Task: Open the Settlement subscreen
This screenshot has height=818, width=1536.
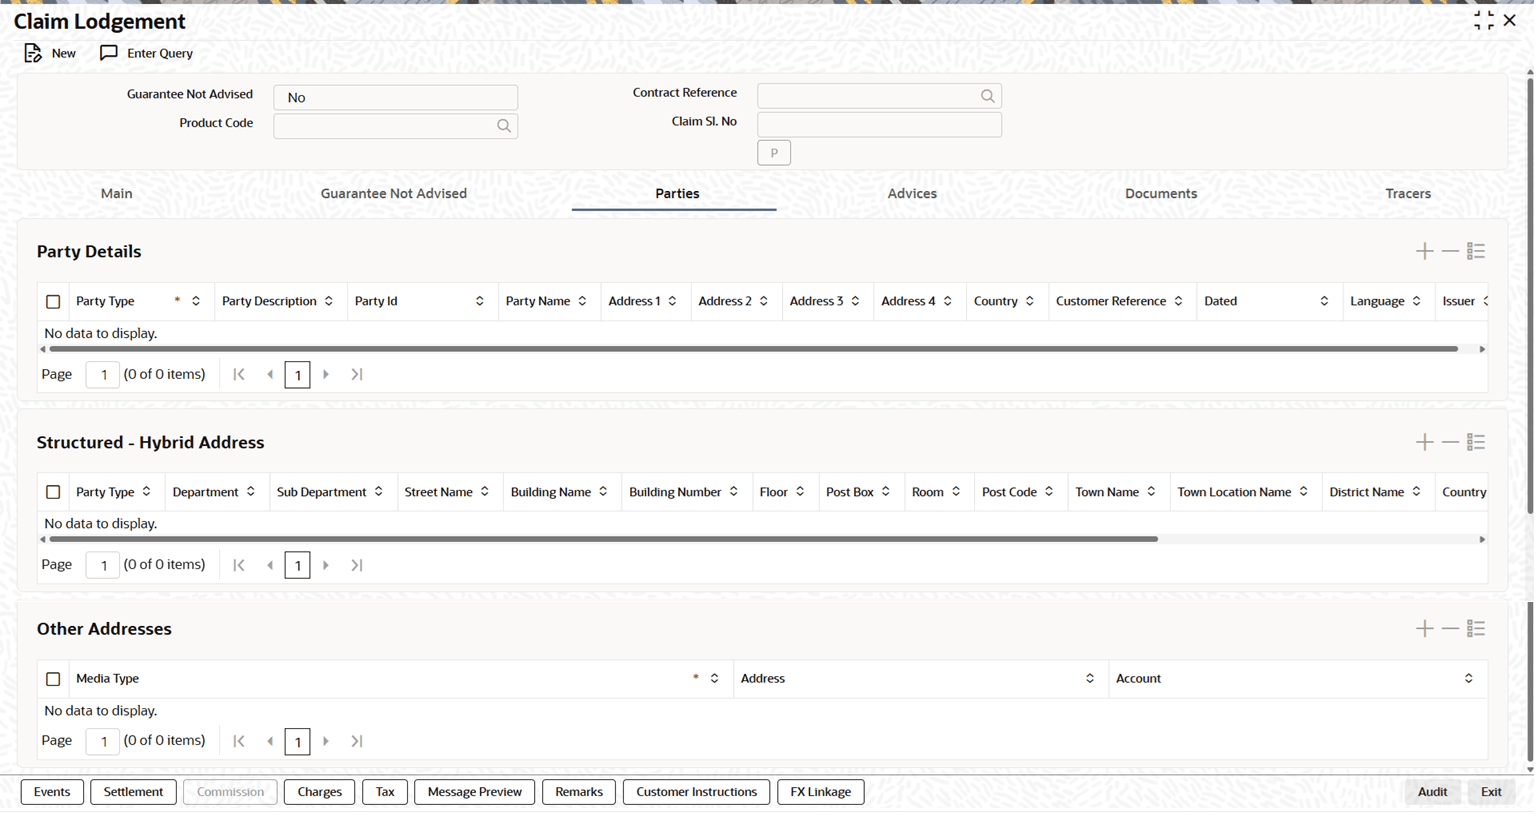Action: click(x=133, y=792)
